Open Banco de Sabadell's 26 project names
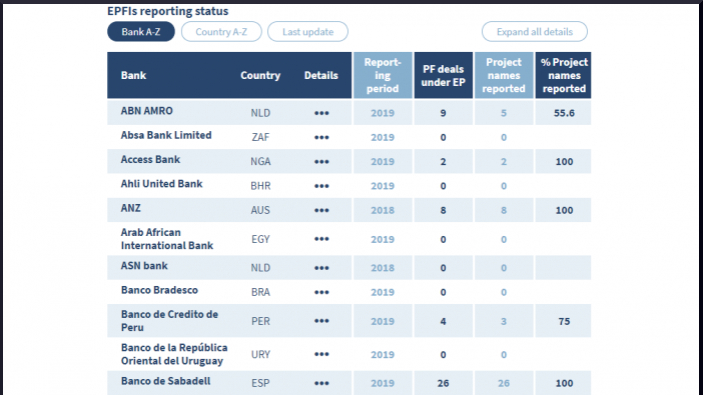 coord(503,383)
